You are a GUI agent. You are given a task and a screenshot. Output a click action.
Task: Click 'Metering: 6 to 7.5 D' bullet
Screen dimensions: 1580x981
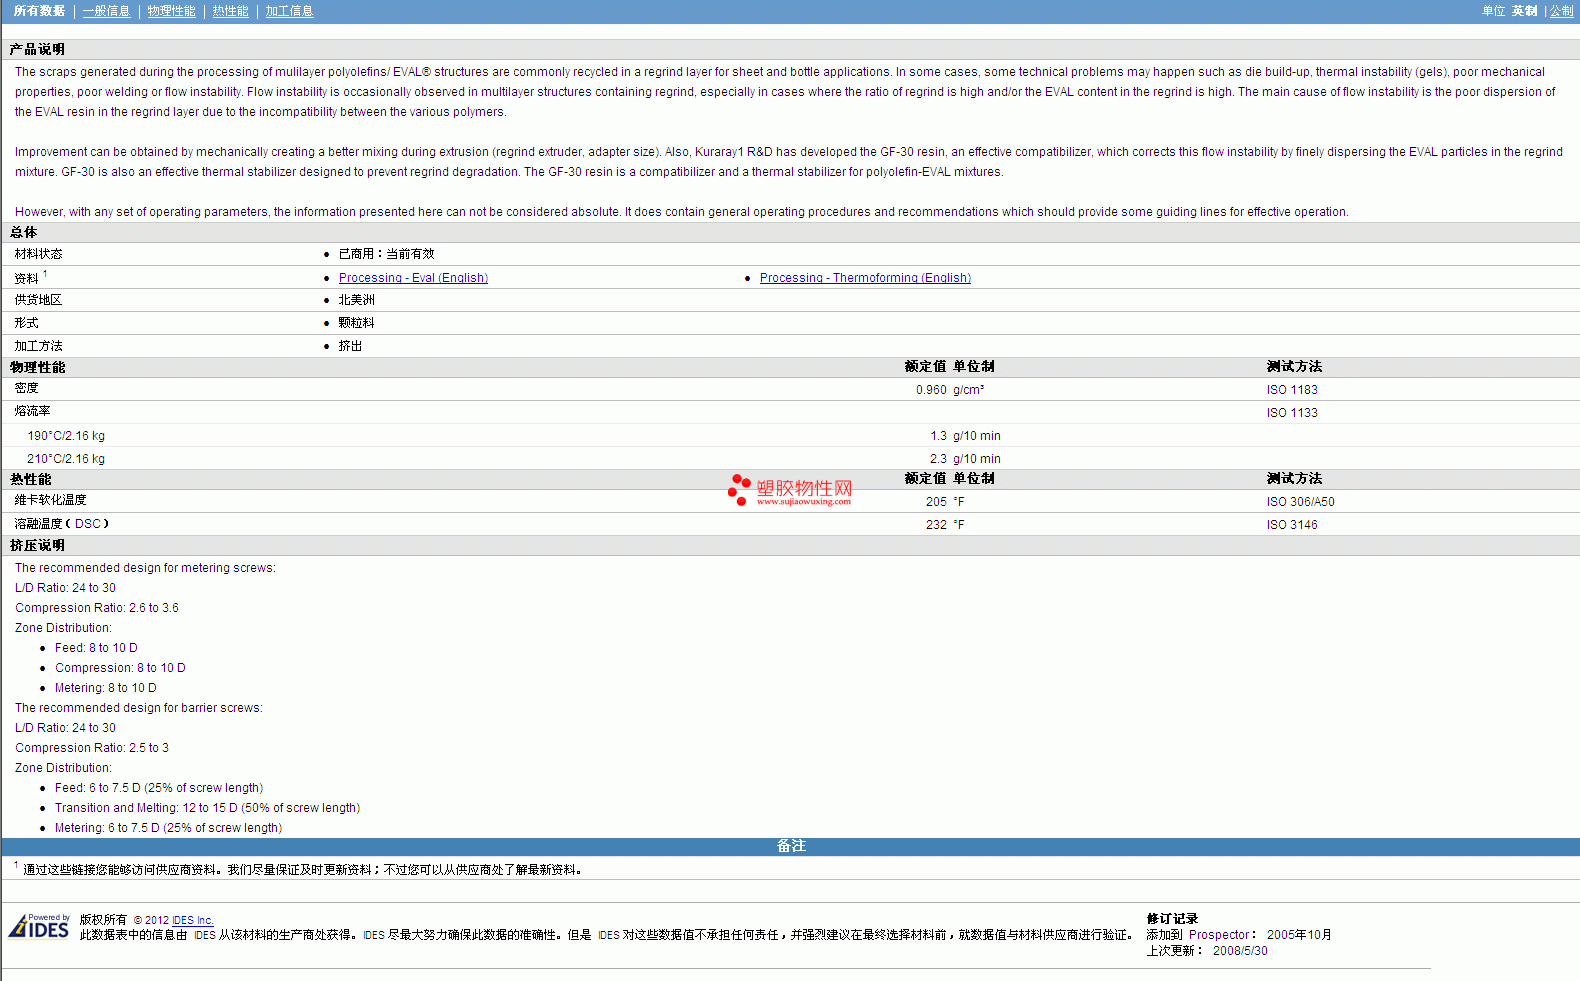(x=168, y=828)
